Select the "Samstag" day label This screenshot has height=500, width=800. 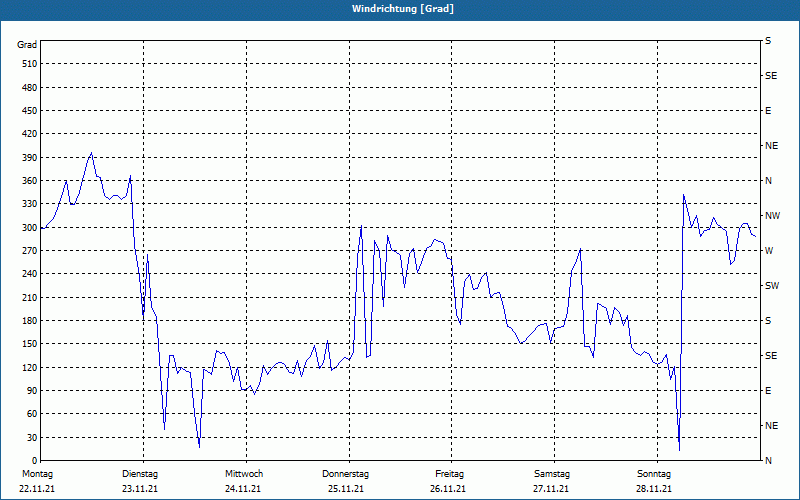tap(552, 474)
